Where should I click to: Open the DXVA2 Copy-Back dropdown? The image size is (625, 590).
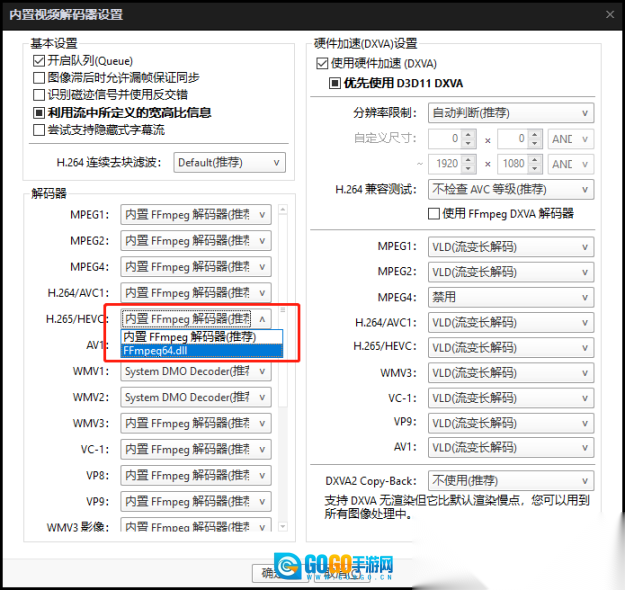pos(511,481)
